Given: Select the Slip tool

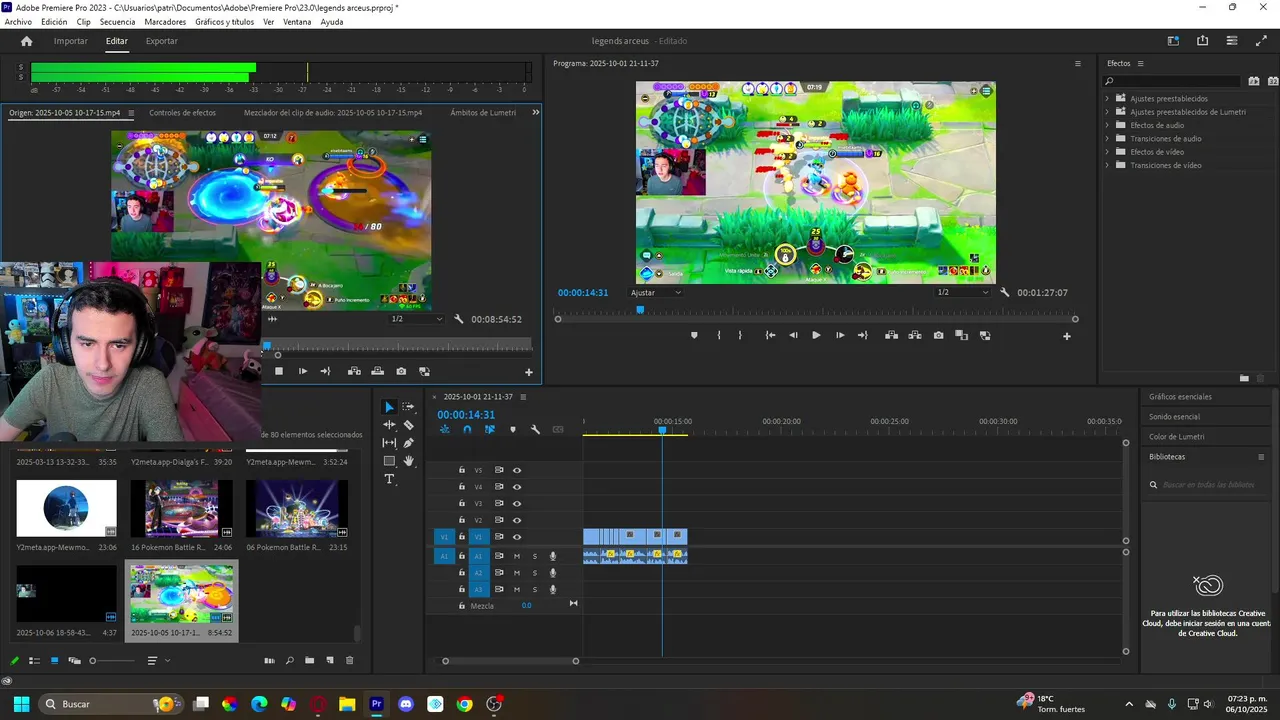Looking at the screenshot, I should tap(389, 443).
